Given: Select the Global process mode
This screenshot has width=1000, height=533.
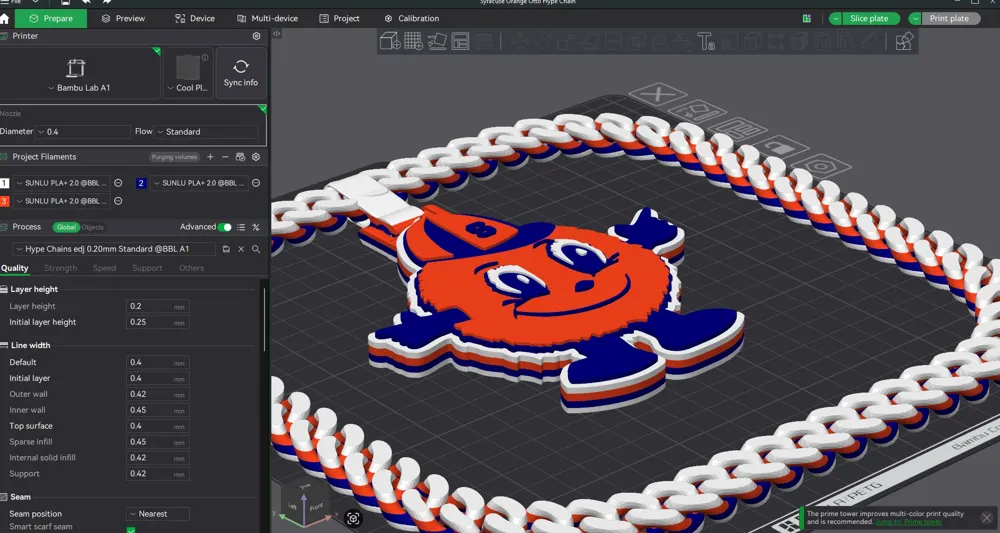Looking at the screenshot, I should tap(66, 227).
